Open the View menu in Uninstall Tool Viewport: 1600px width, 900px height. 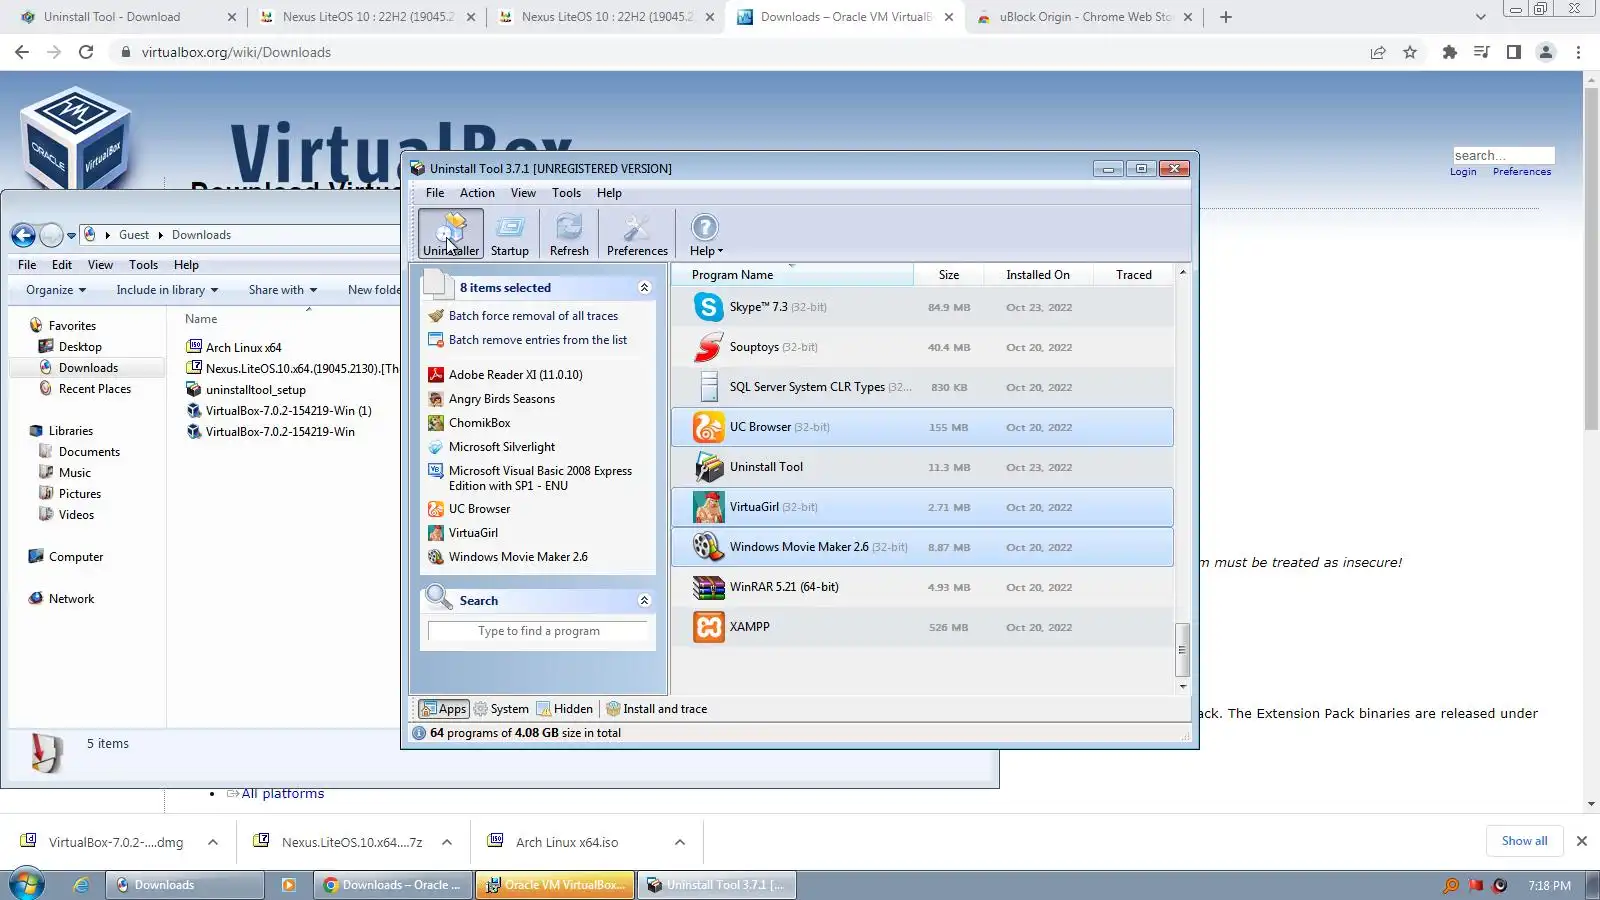(x=523, y=193)
